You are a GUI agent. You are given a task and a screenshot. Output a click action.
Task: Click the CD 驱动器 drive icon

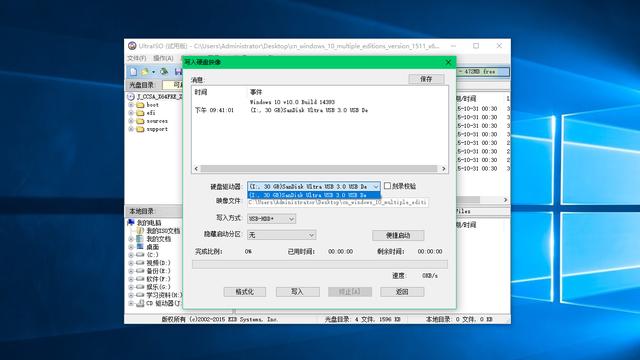point(140,303)
